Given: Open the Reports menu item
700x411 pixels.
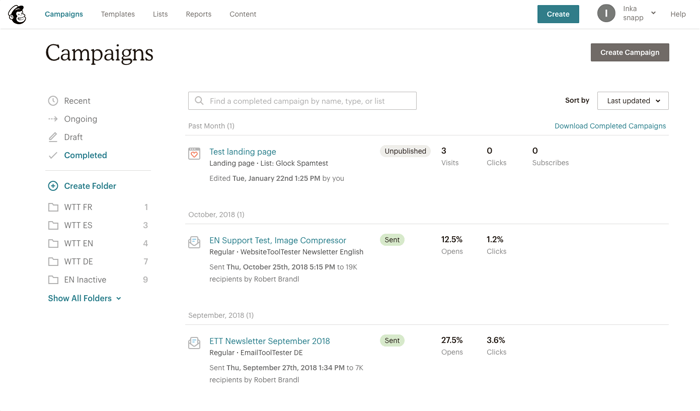Looking at the screenshot, I should [x=198, y=14].
